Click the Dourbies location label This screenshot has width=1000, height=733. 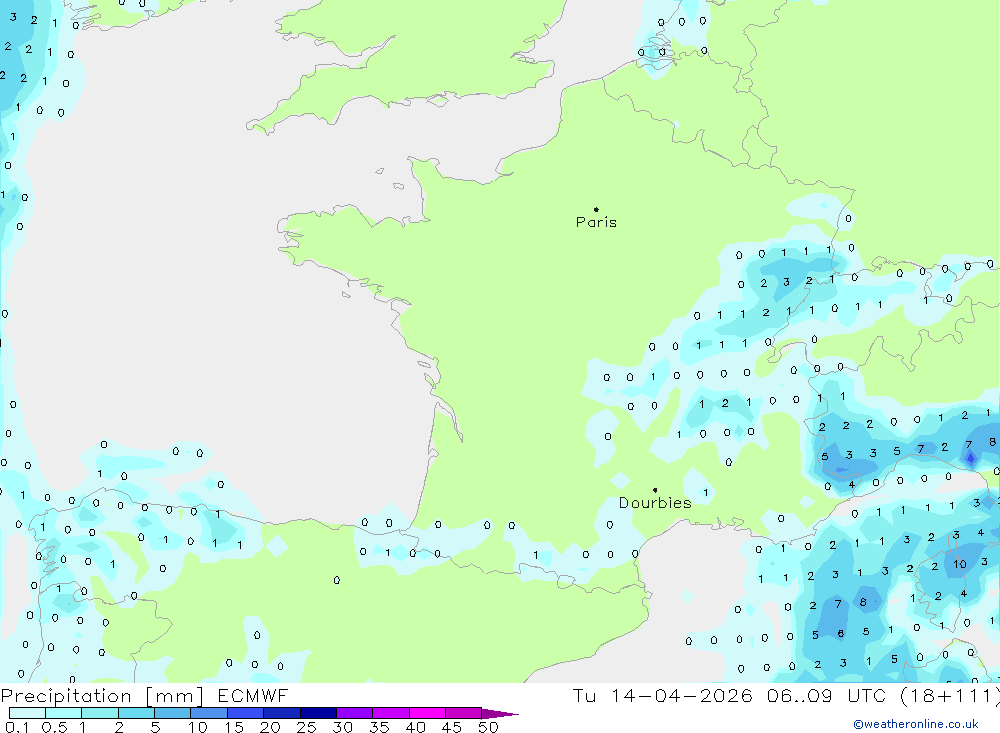655,503
